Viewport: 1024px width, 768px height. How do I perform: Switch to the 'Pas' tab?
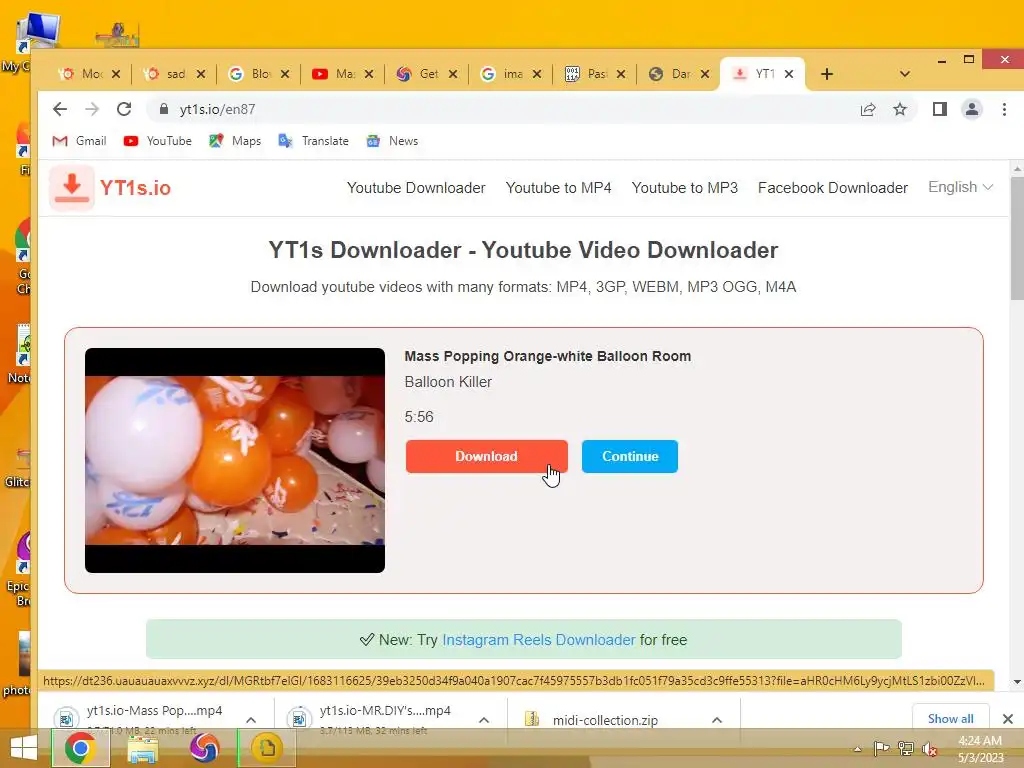point(586,74)
